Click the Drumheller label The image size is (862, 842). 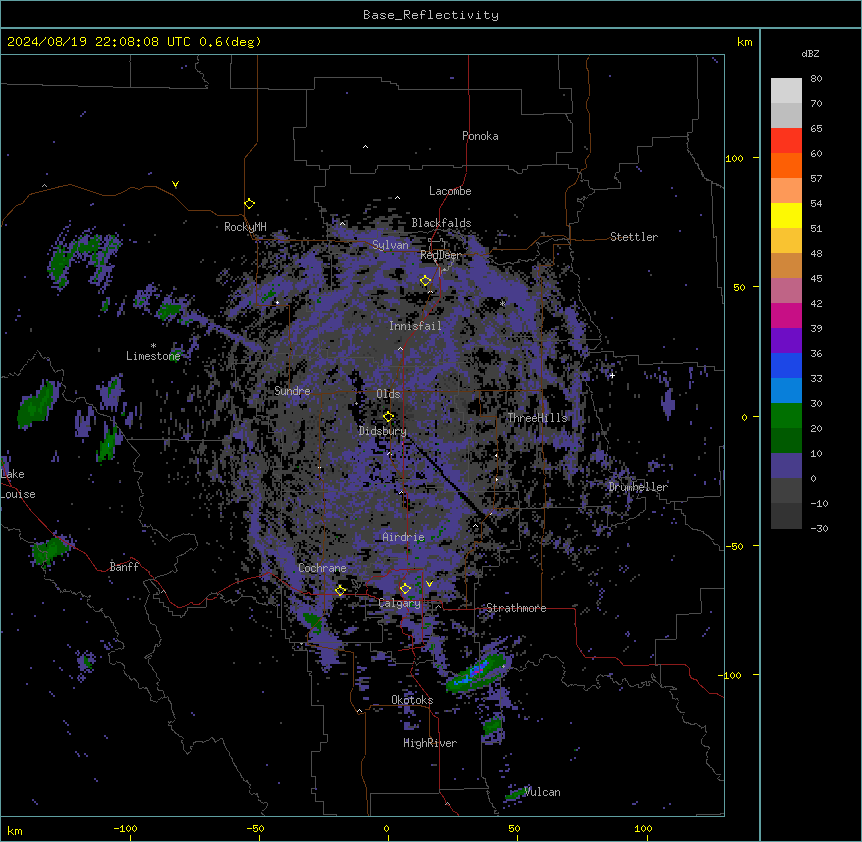point(638,487)
